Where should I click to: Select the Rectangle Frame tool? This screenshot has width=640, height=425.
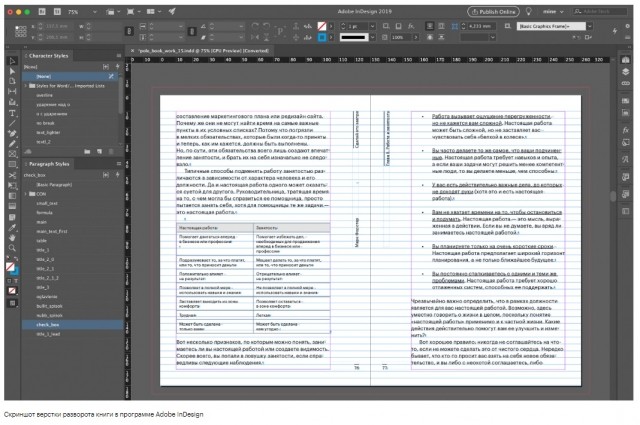pos(12,154)
